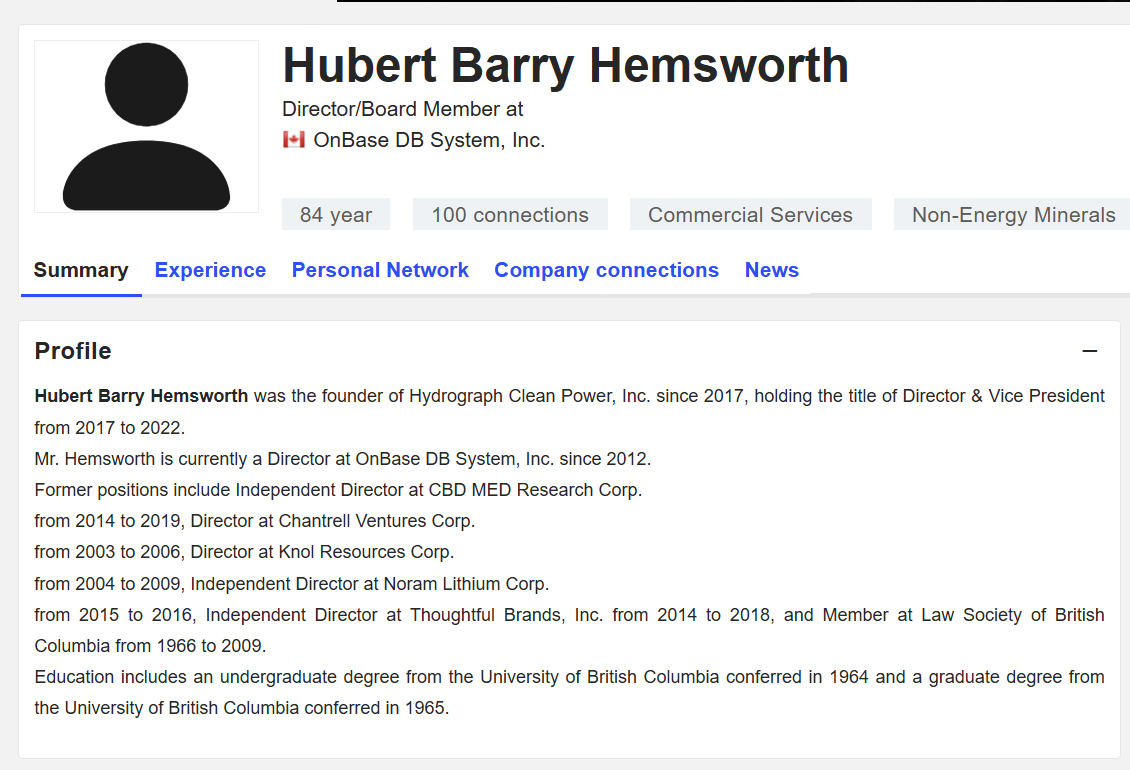Click the Noram Lithium Corp. mention
Screen dimensions: 1130x770
(466, 583)
